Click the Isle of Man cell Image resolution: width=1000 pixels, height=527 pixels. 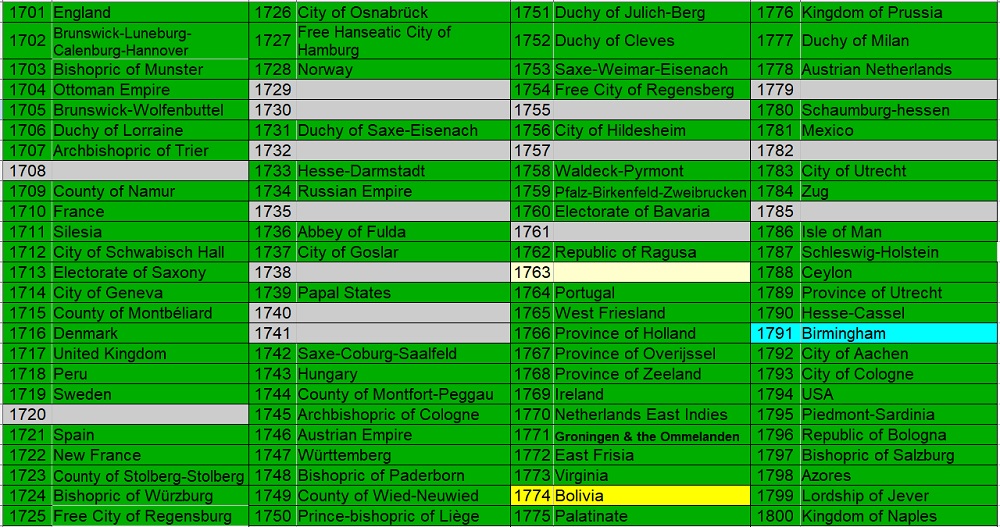899,232
